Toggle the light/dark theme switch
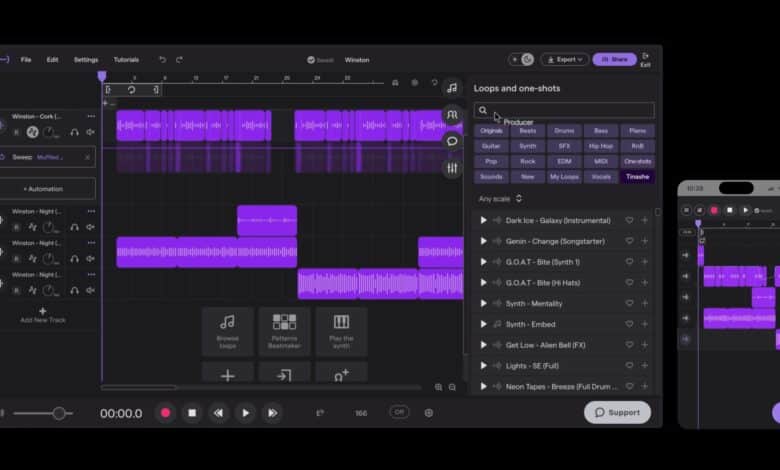The image size is (780, 470). click(521, 60)
